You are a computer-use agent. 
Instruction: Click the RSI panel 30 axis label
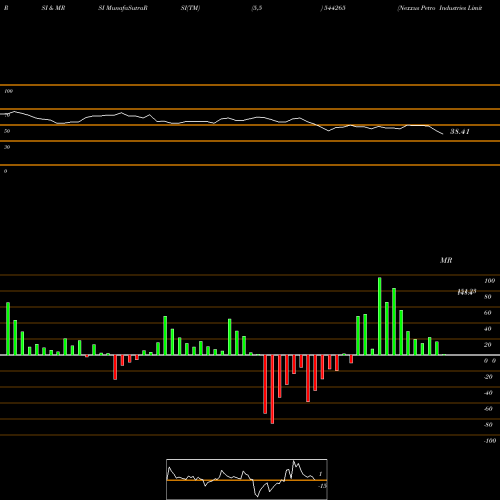pos(7,147)
